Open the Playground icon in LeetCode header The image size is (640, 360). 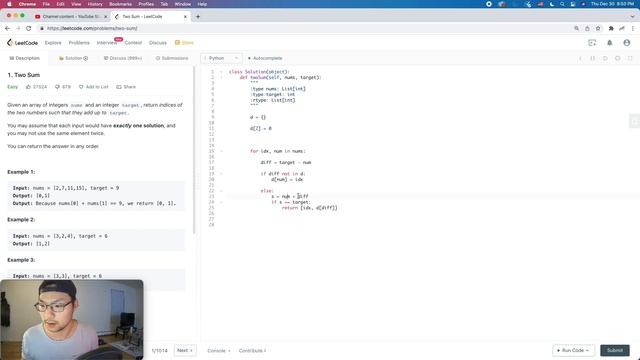pos(592,42)
